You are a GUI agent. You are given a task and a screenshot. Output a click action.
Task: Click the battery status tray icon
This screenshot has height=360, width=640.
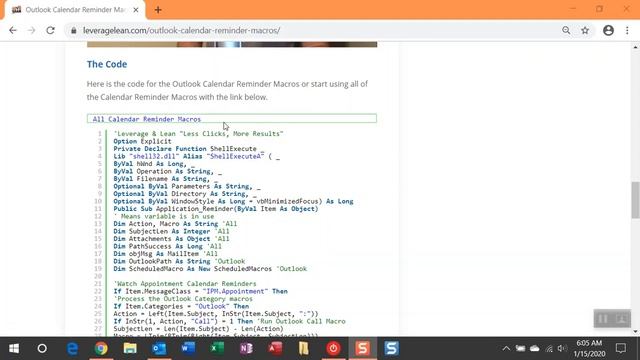pos(520,349)
